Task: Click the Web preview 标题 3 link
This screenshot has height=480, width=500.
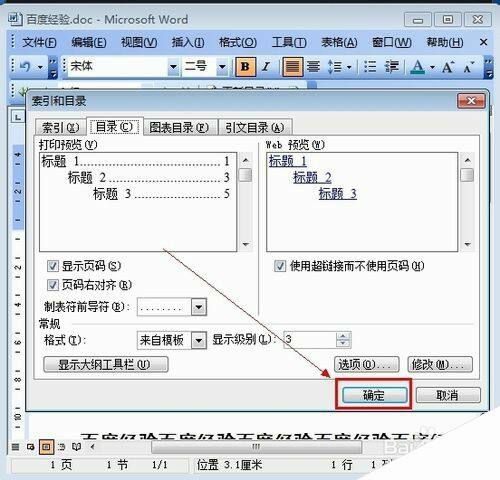Action: click(338, 193)
